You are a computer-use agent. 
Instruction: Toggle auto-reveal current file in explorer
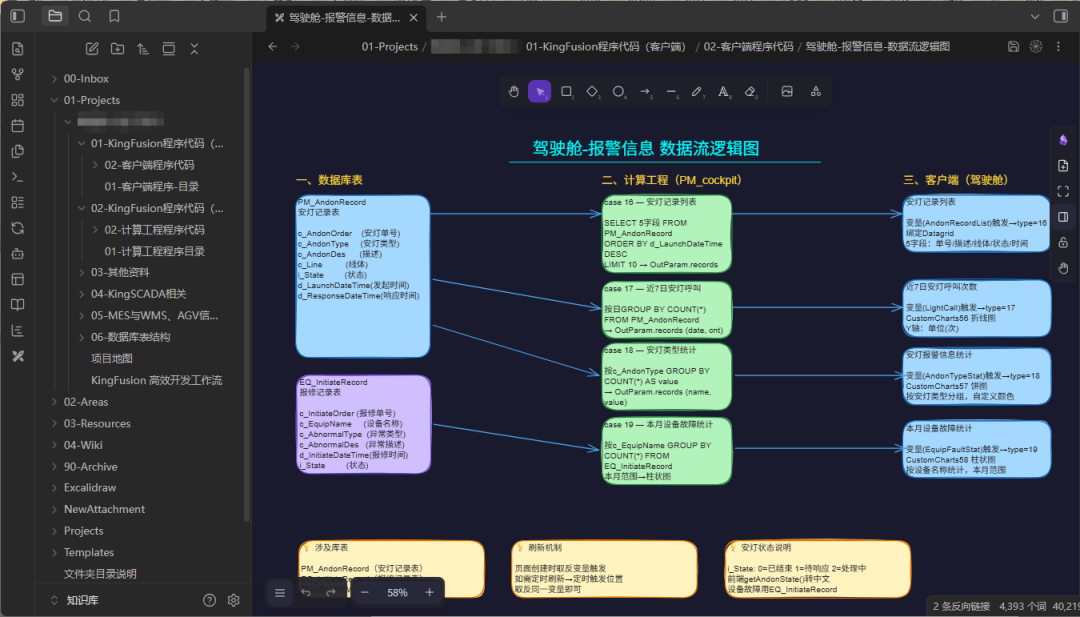click(169, 49)
